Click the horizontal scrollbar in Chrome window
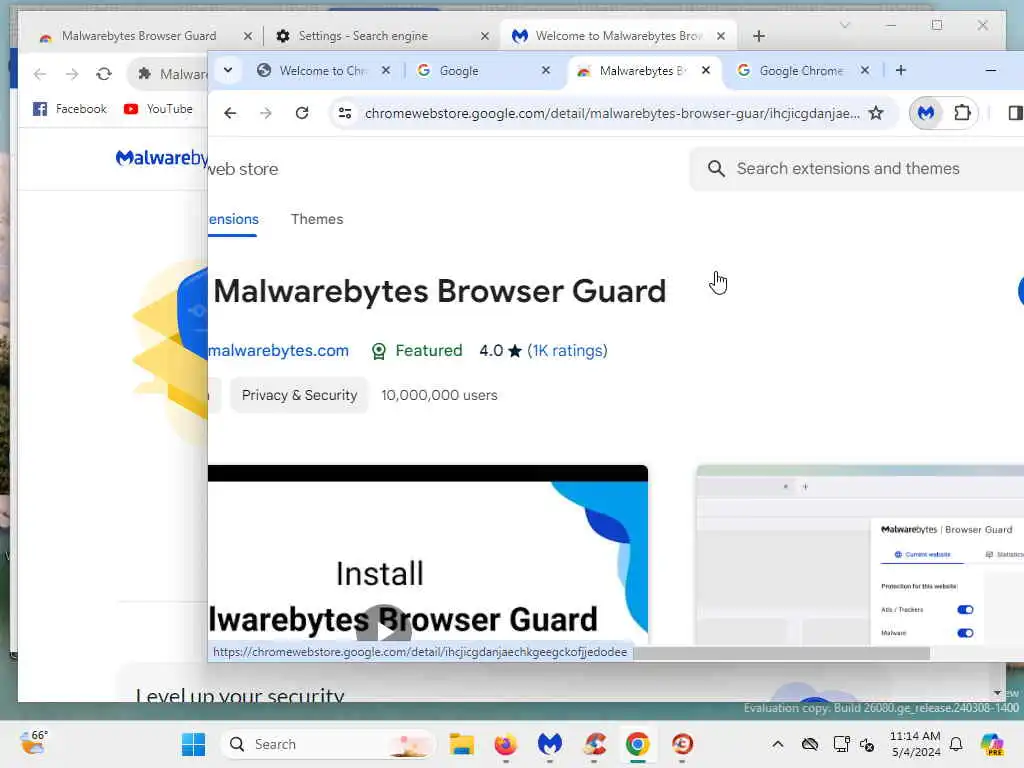1024x768 pixels. click(781, 653)
